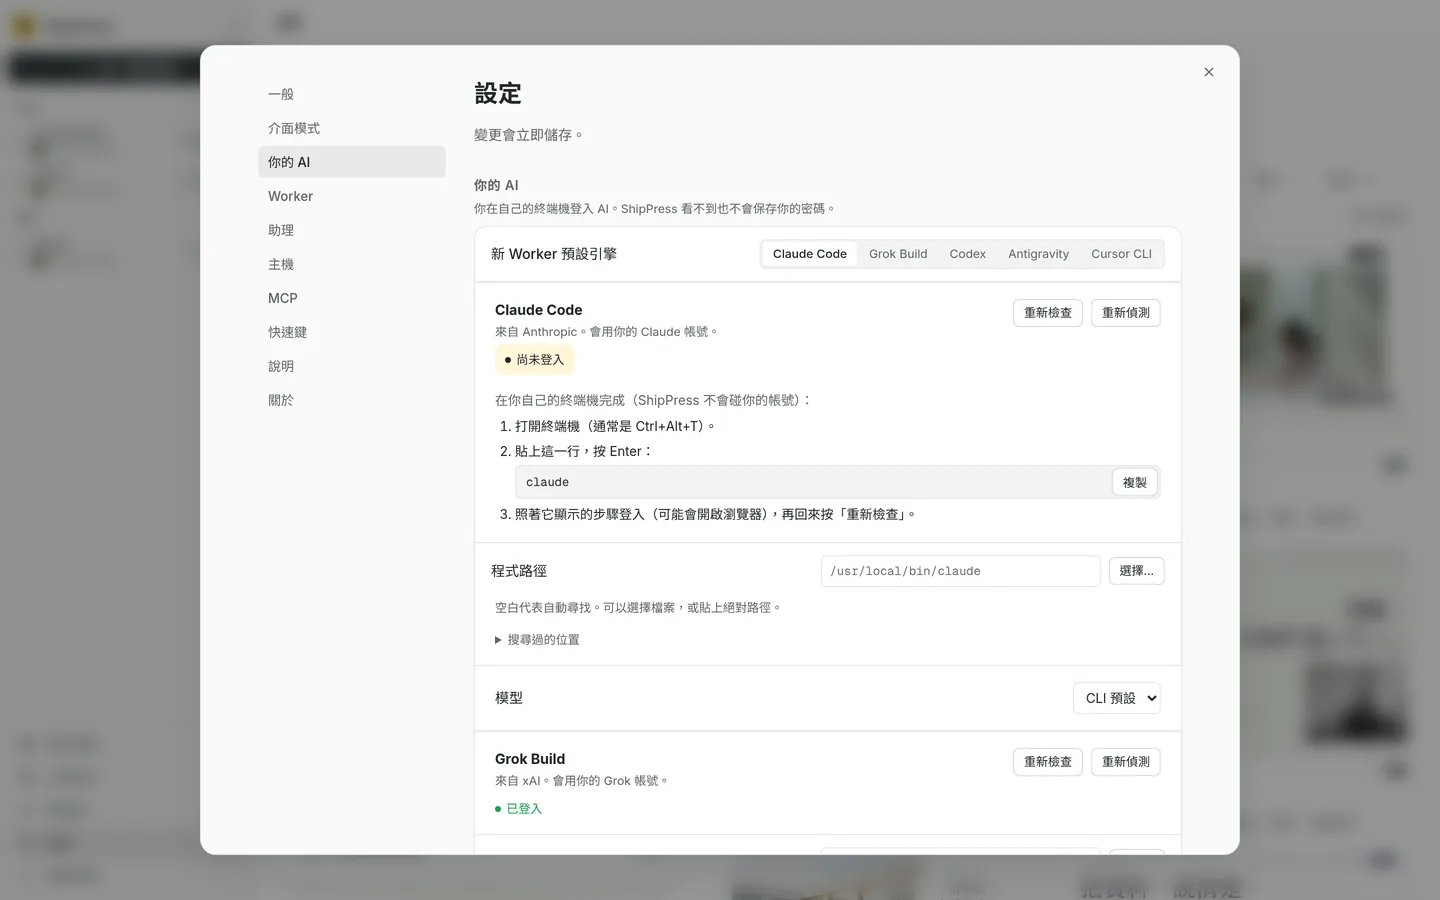Screen dimensions: 1440x900
Task: Click the 新 Worker 預設引擎 label
Action: click(554, 254)
